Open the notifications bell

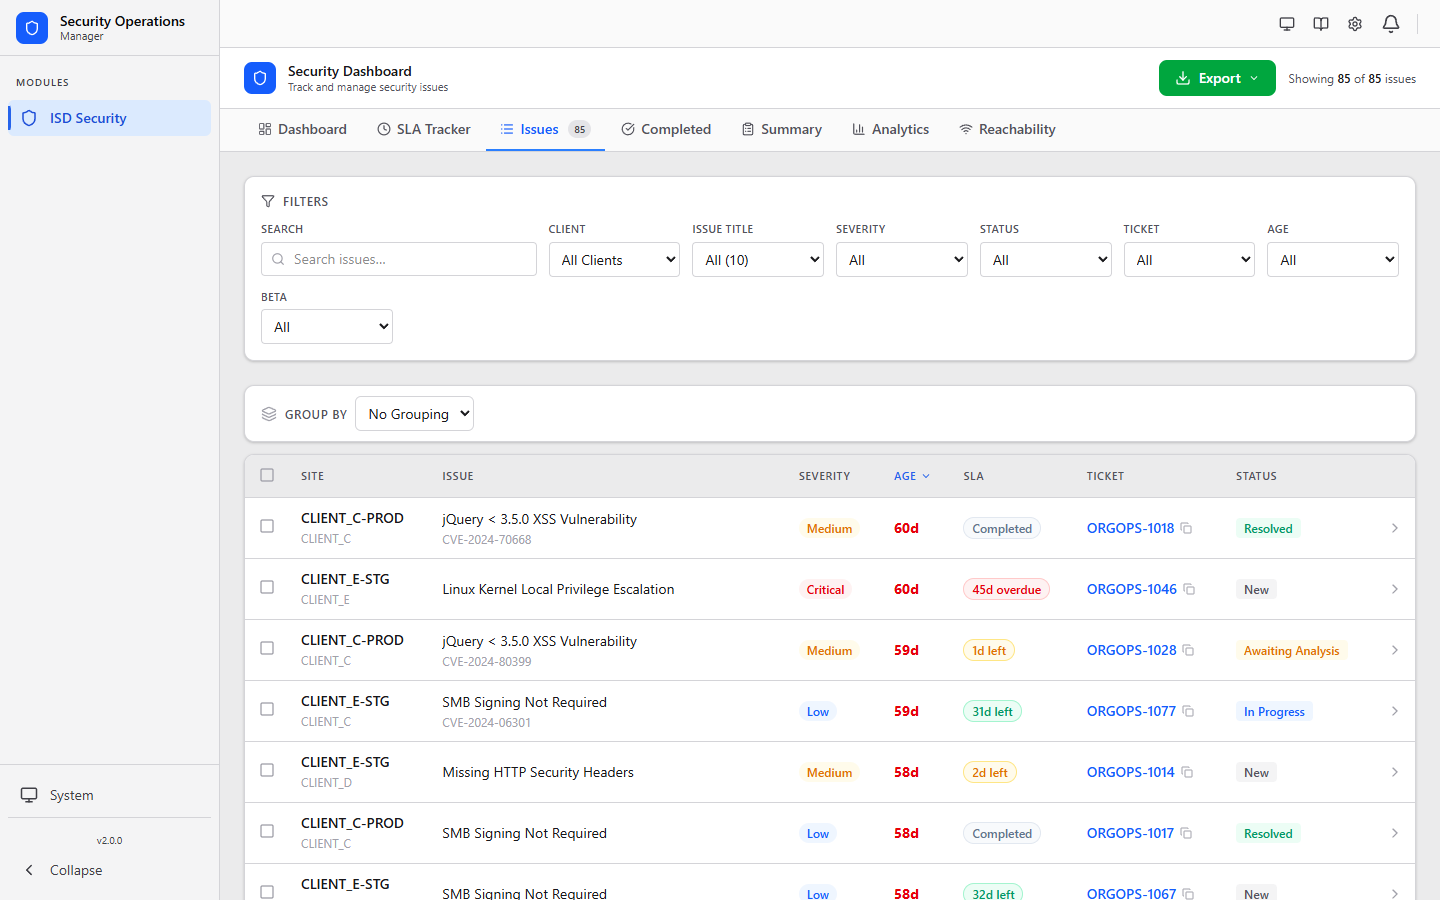tap(1391, 24)
